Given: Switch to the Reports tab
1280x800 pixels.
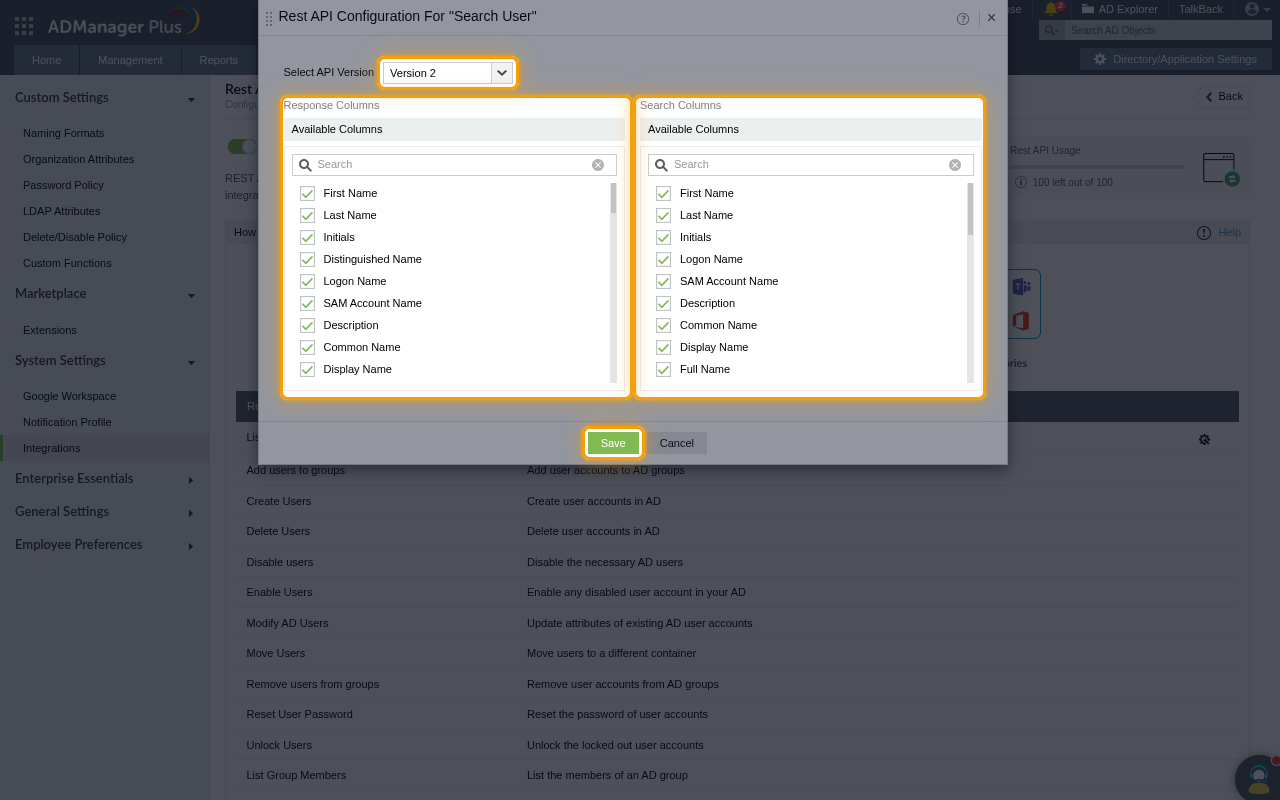Looking at the screenshot, I should 218,60.
